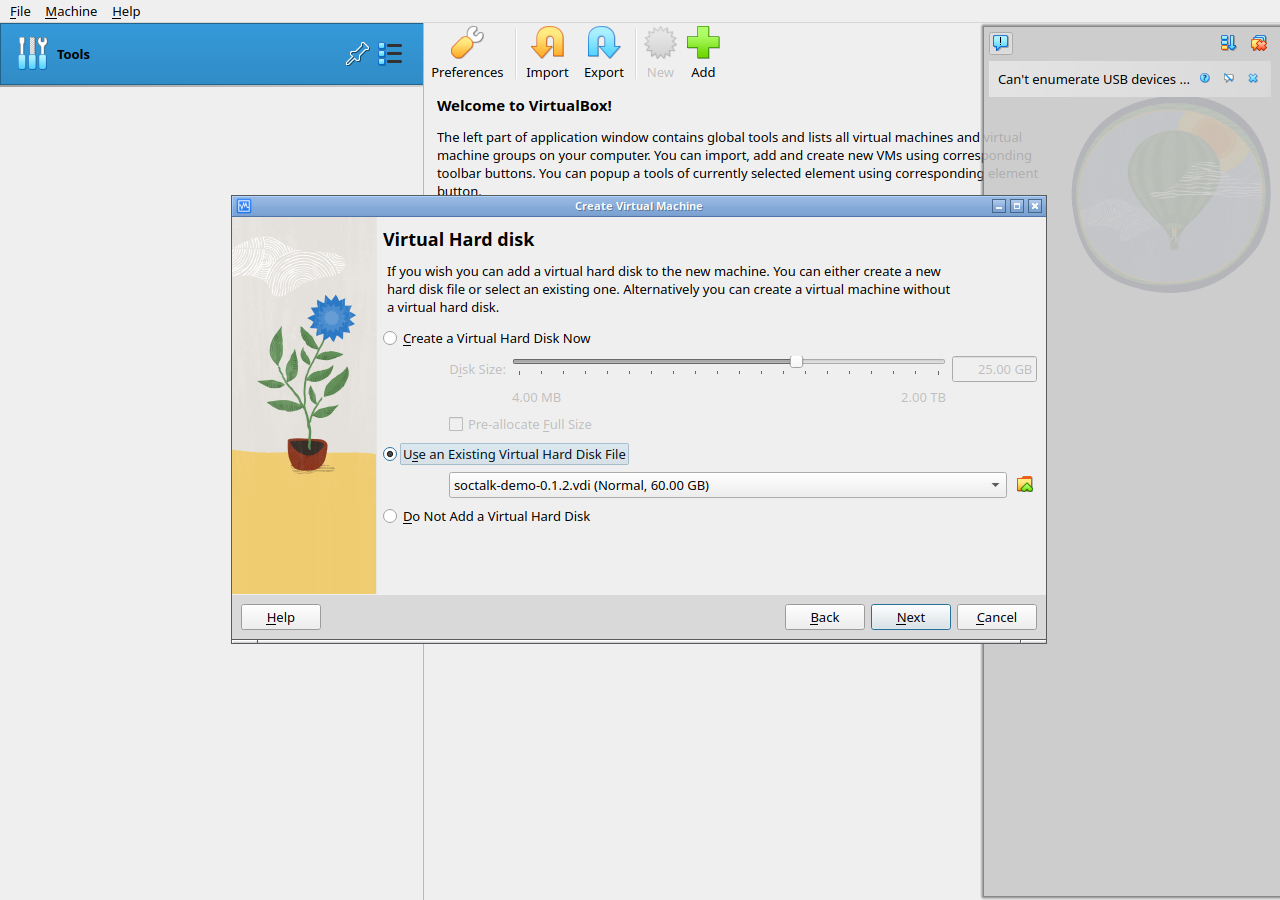The image size is (1280, 900).
Task: Select Use an Existing Virtual Hard Disk File
Action: tap(505, 454)
